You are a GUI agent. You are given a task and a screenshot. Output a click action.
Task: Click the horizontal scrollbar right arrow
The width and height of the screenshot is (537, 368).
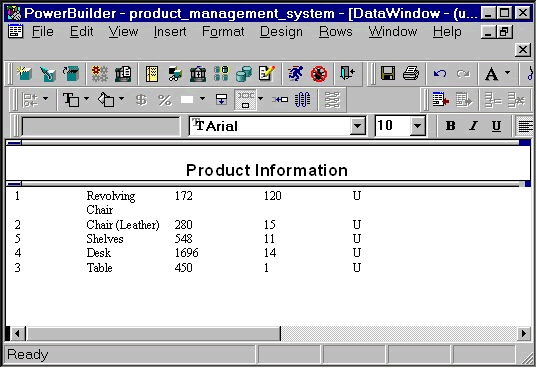point(524,333)
